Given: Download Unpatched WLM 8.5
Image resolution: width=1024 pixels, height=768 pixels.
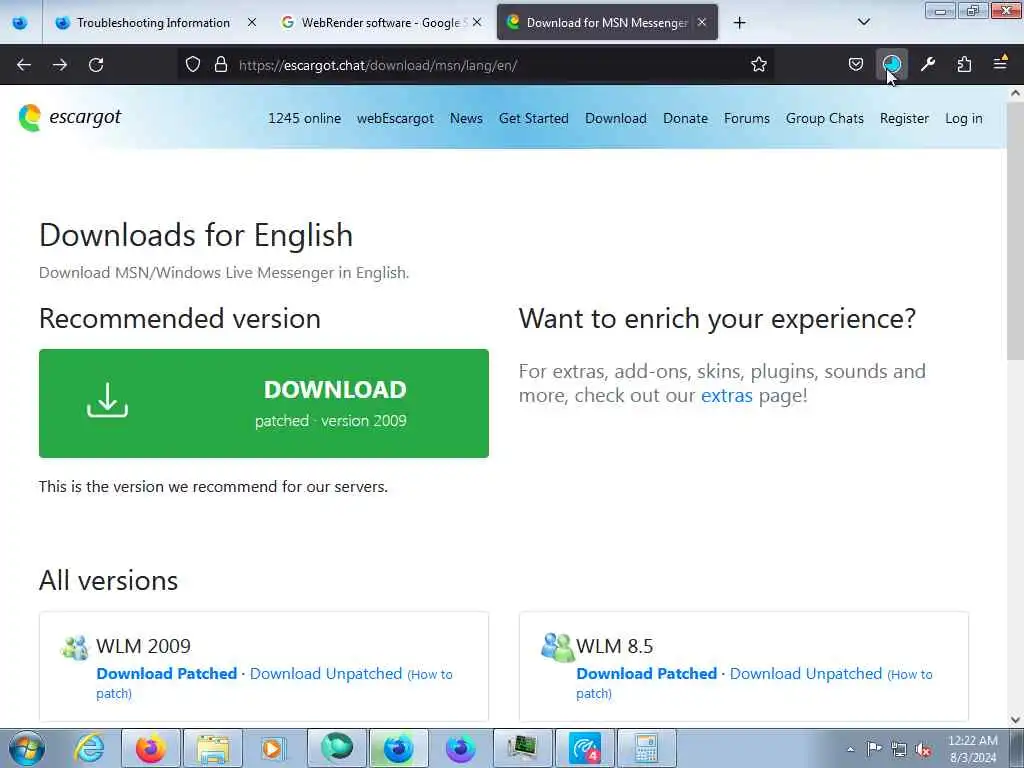Looking at the screenshot, I should (x=806, y=674).
